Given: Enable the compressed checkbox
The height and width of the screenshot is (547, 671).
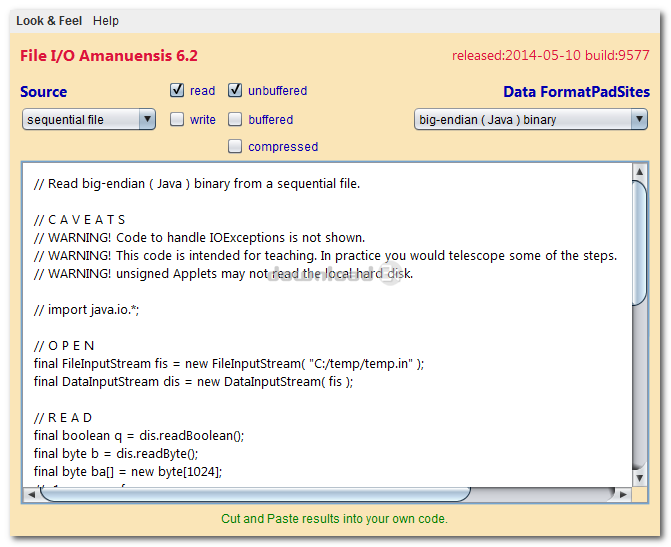Looking at the screenshot, I should tap(235, 146).
